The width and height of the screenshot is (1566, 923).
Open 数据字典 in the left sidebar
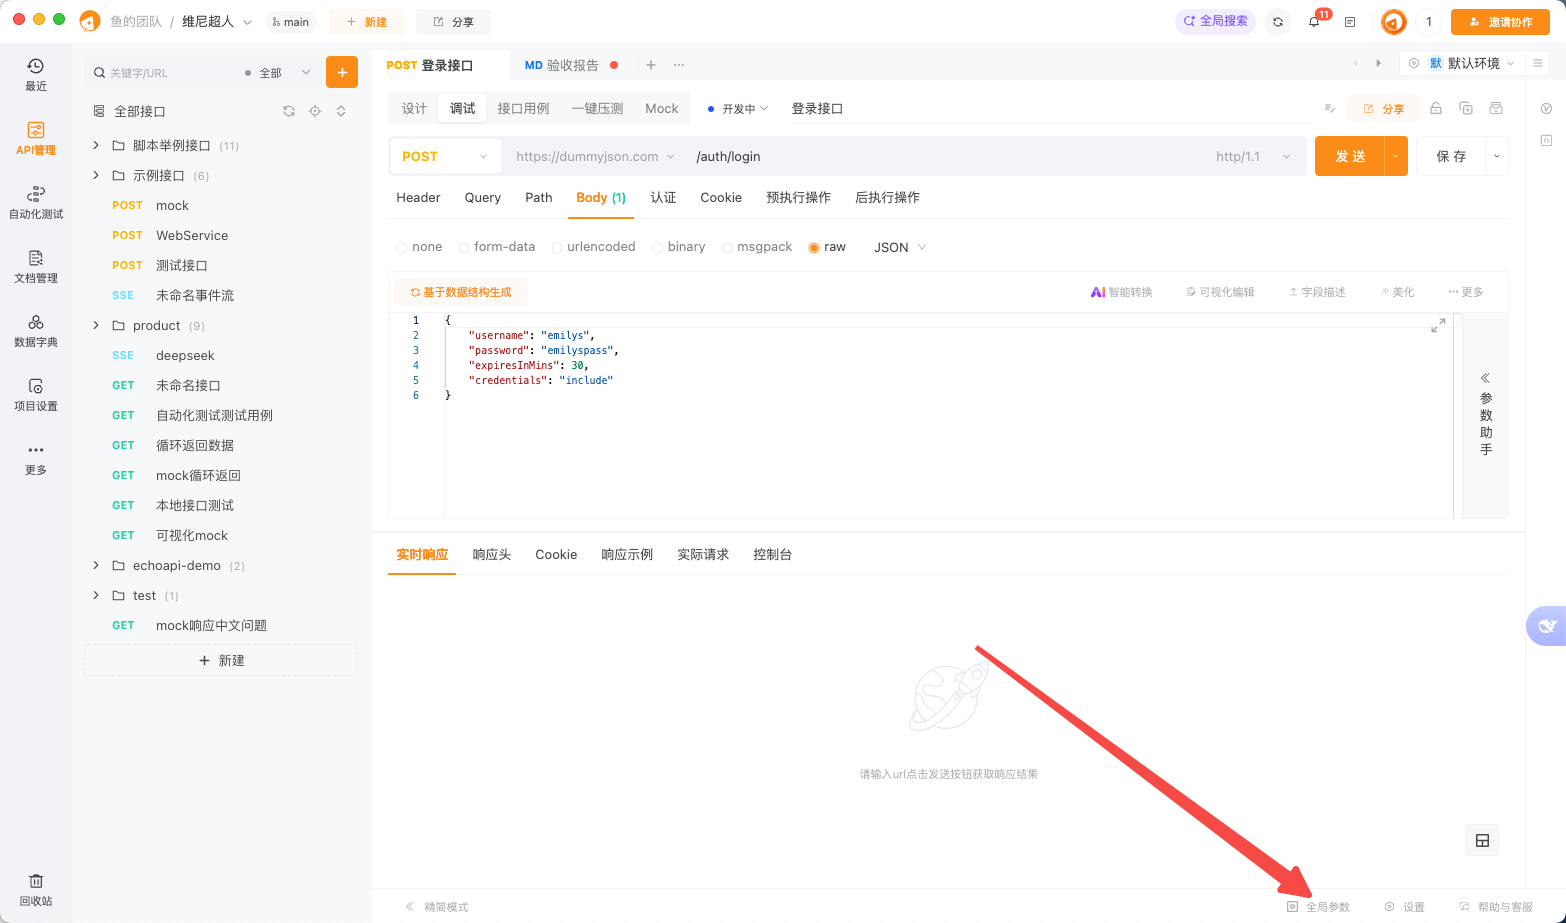tap(36, 331)
